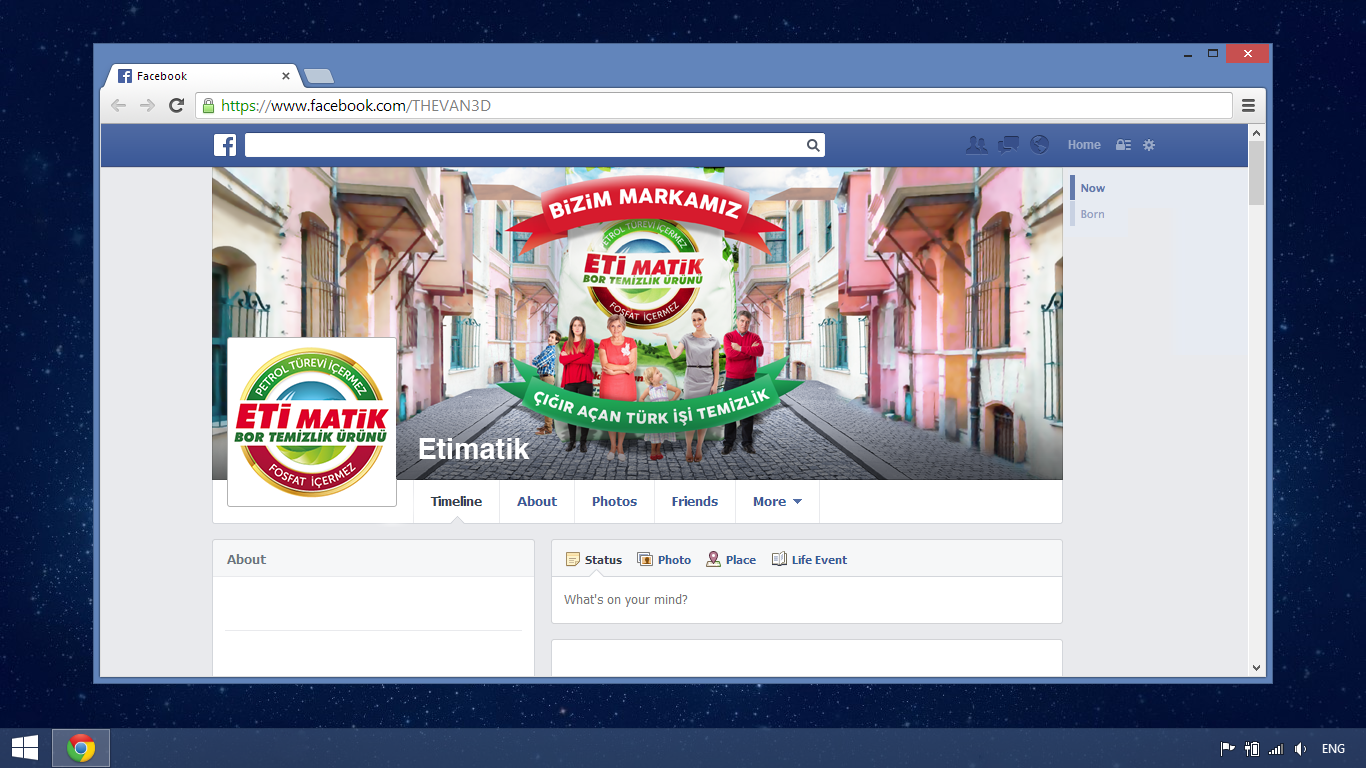Image resolution: width=1366 pixels, height=768 pixels.
Task: Close the Facebook browser tab
Action: pyautogui.click(x=286, y=76)
